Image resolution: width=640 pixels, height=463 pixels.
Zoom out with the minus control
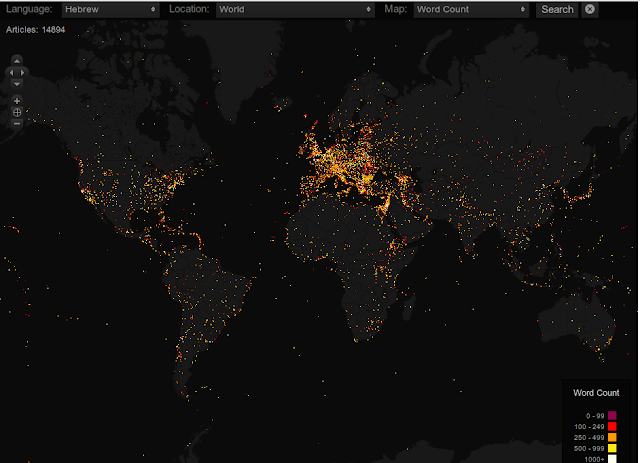[x=17, y=123]
